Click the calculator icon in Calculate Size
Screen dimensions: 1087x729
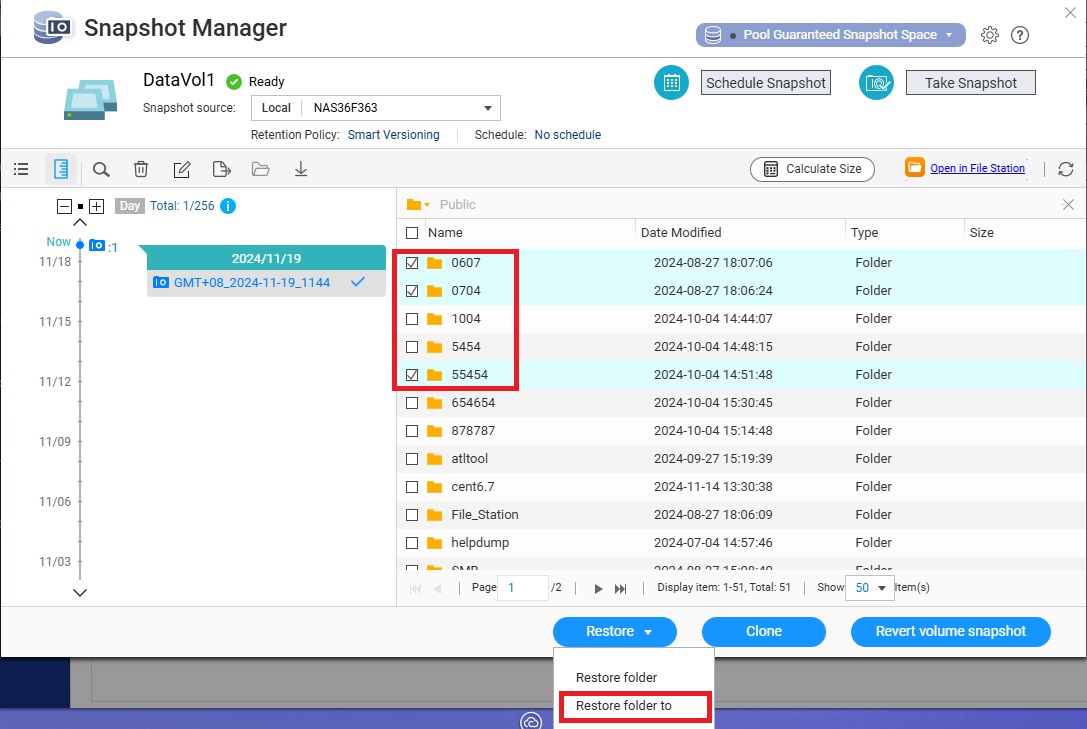tap(771, 169)
